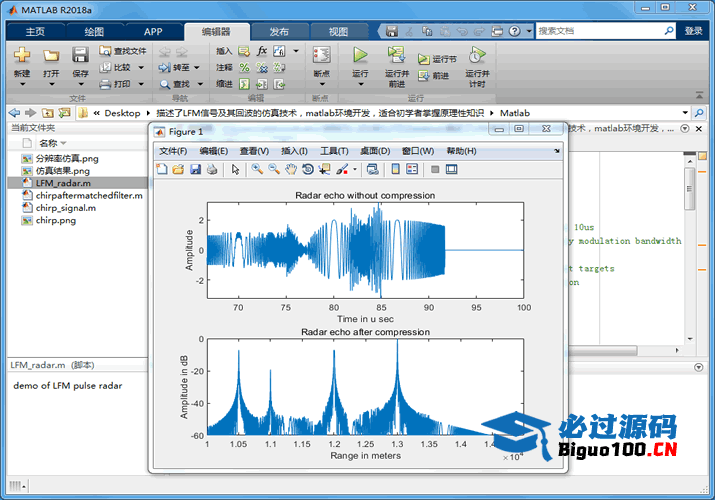Open a file with the 打开 folder icon
The height and width of the screenshot is (500, 715).
coord(51,56)
